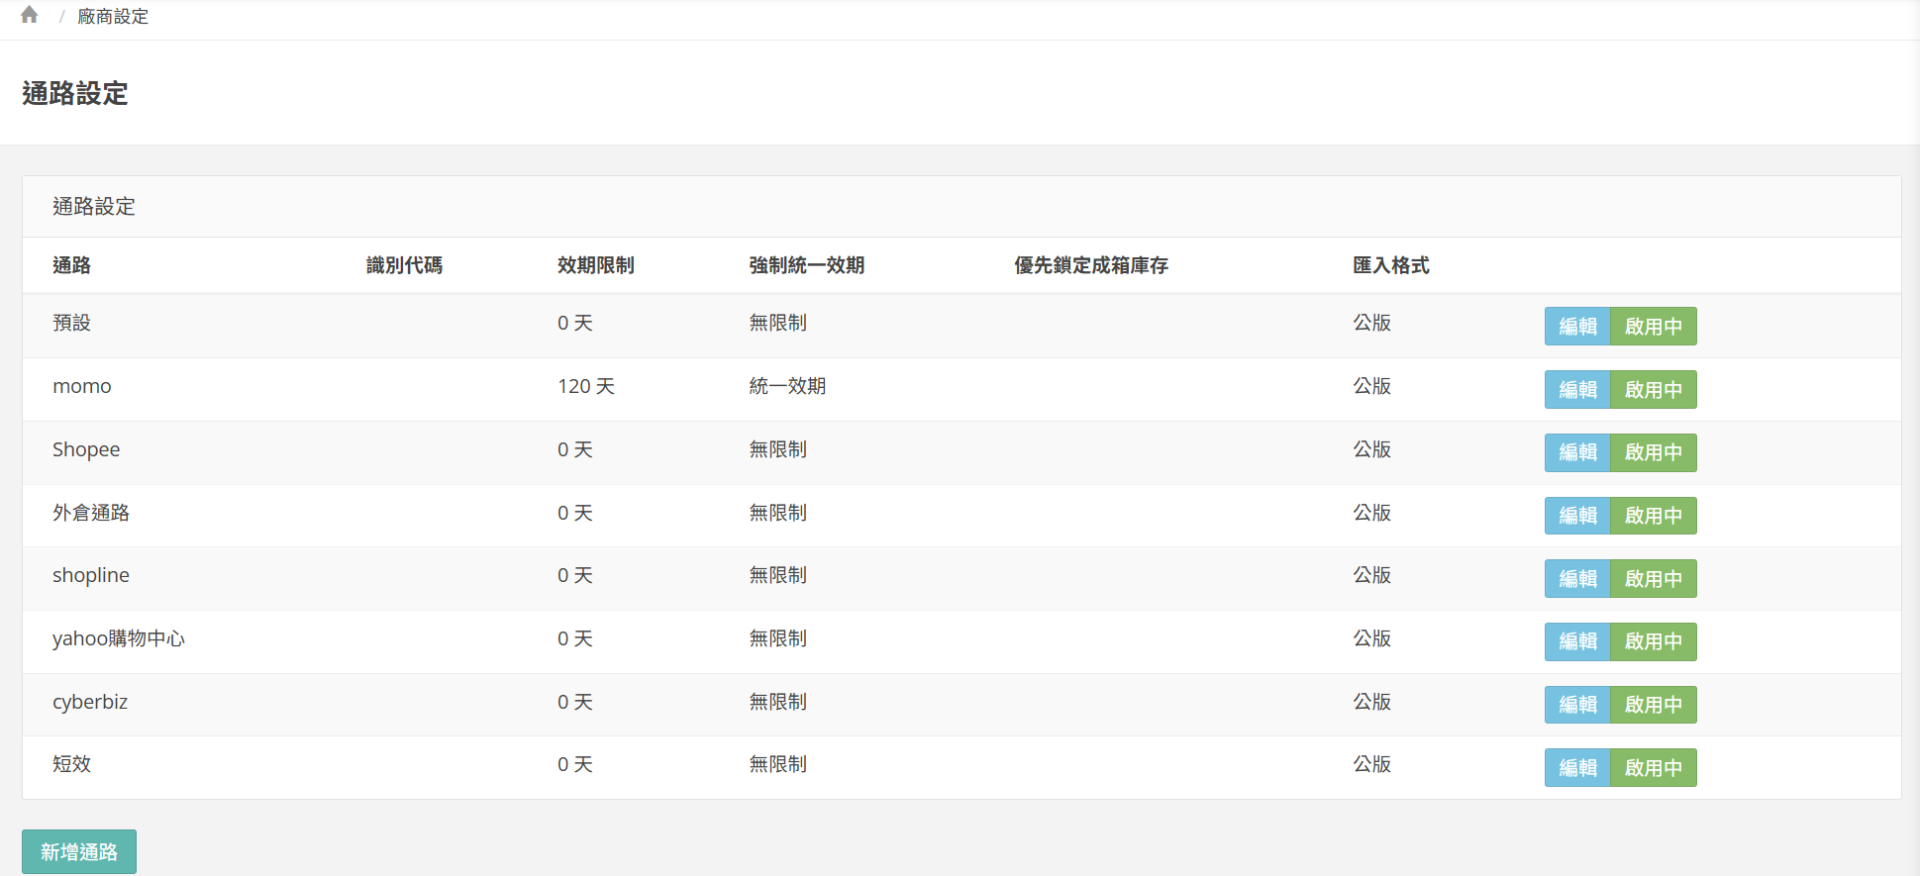Click the home icon in breadcrumb
The image size is (1920, 876).
(x=29, y=15)
